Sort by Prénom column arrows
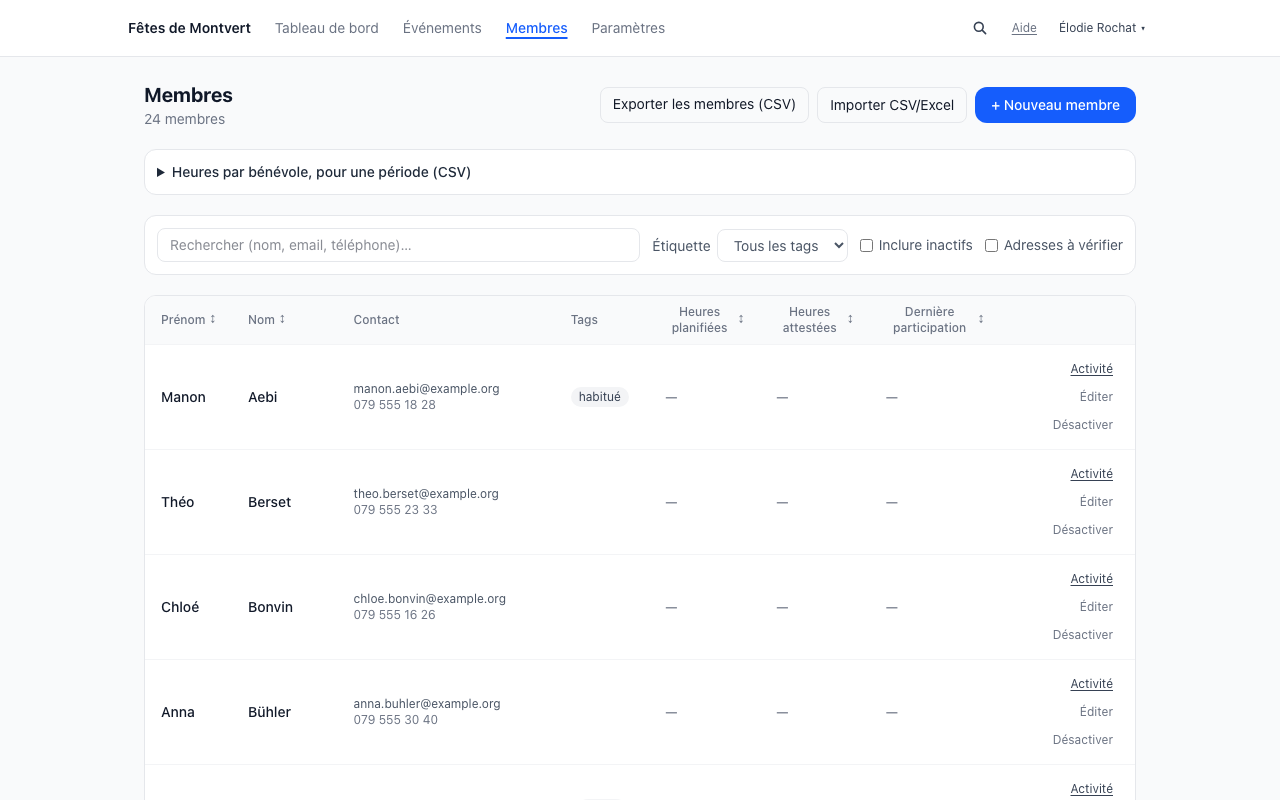 [213, 320]
